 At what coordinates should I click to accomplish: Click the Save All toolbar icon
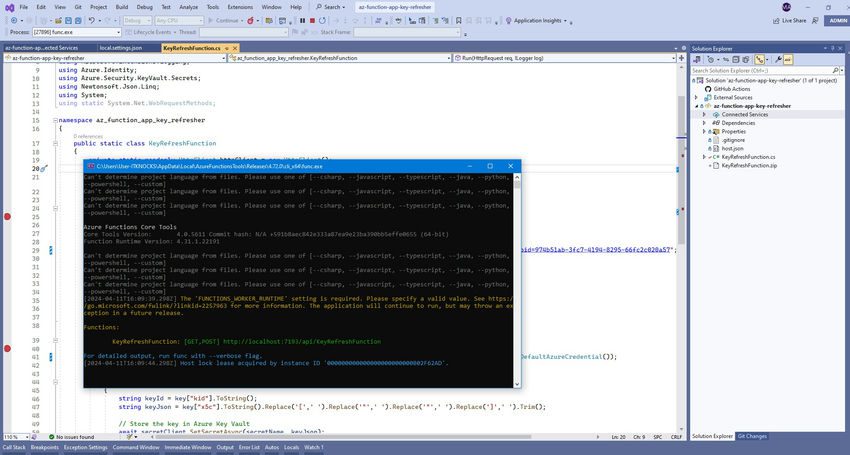click(78, 21)
